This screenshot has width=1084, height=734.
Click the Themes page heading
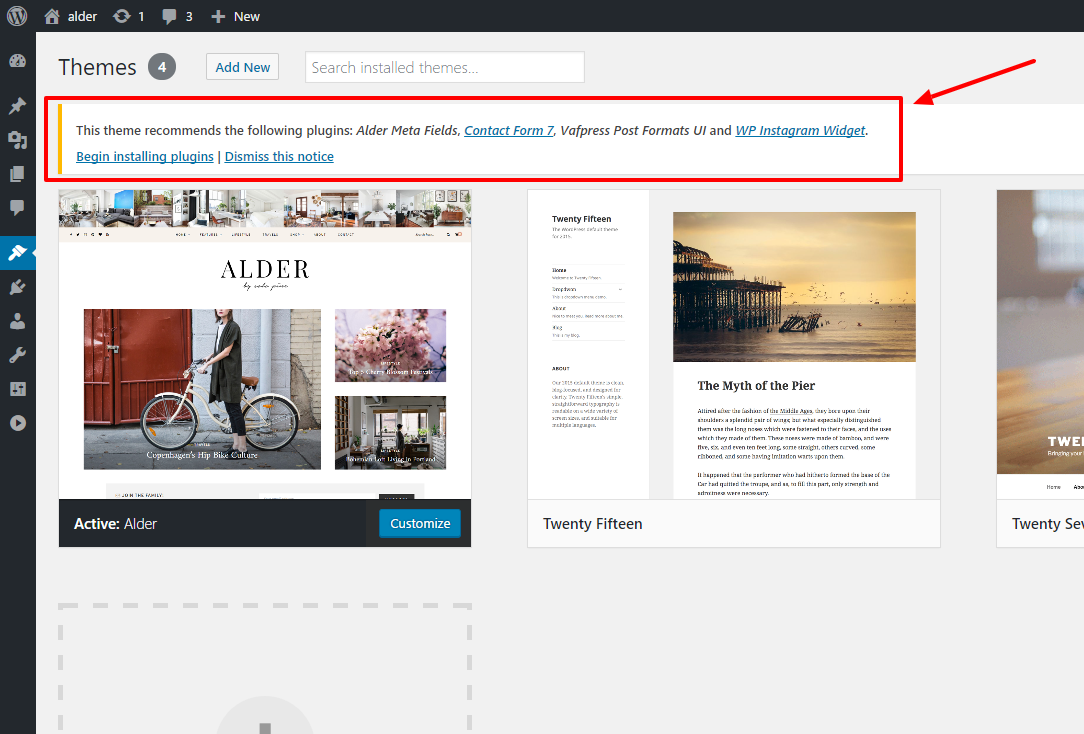tap(97, 67)
